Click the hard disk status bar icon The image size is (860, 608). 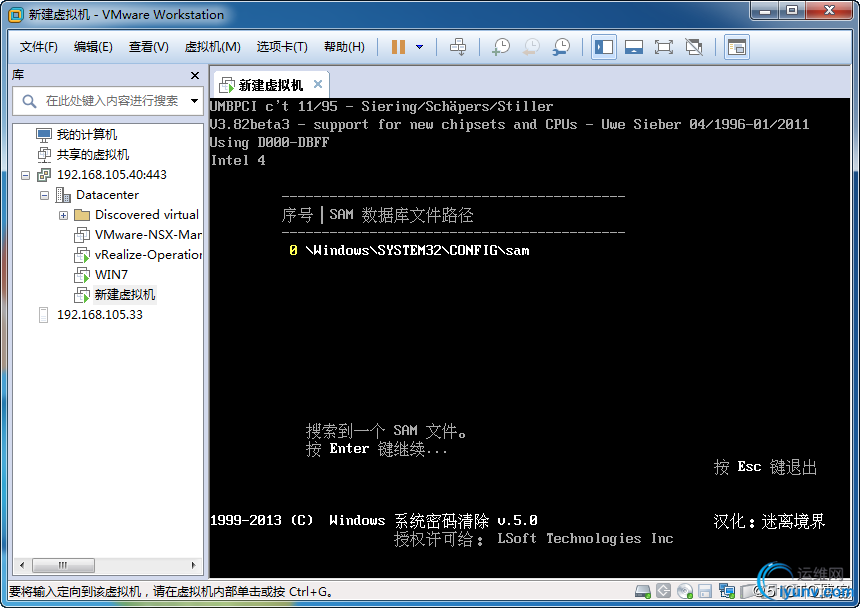(x=642, y=592)
